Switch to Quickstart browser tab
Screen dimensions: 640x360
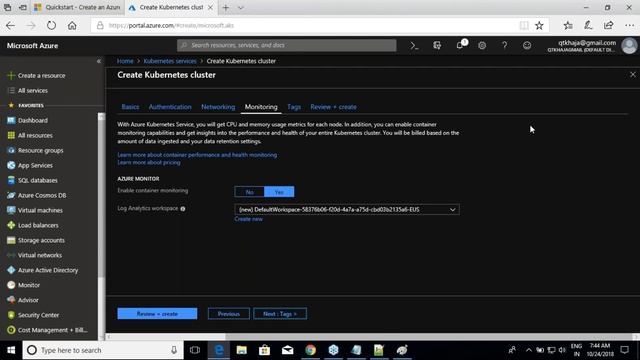point(78,7)
